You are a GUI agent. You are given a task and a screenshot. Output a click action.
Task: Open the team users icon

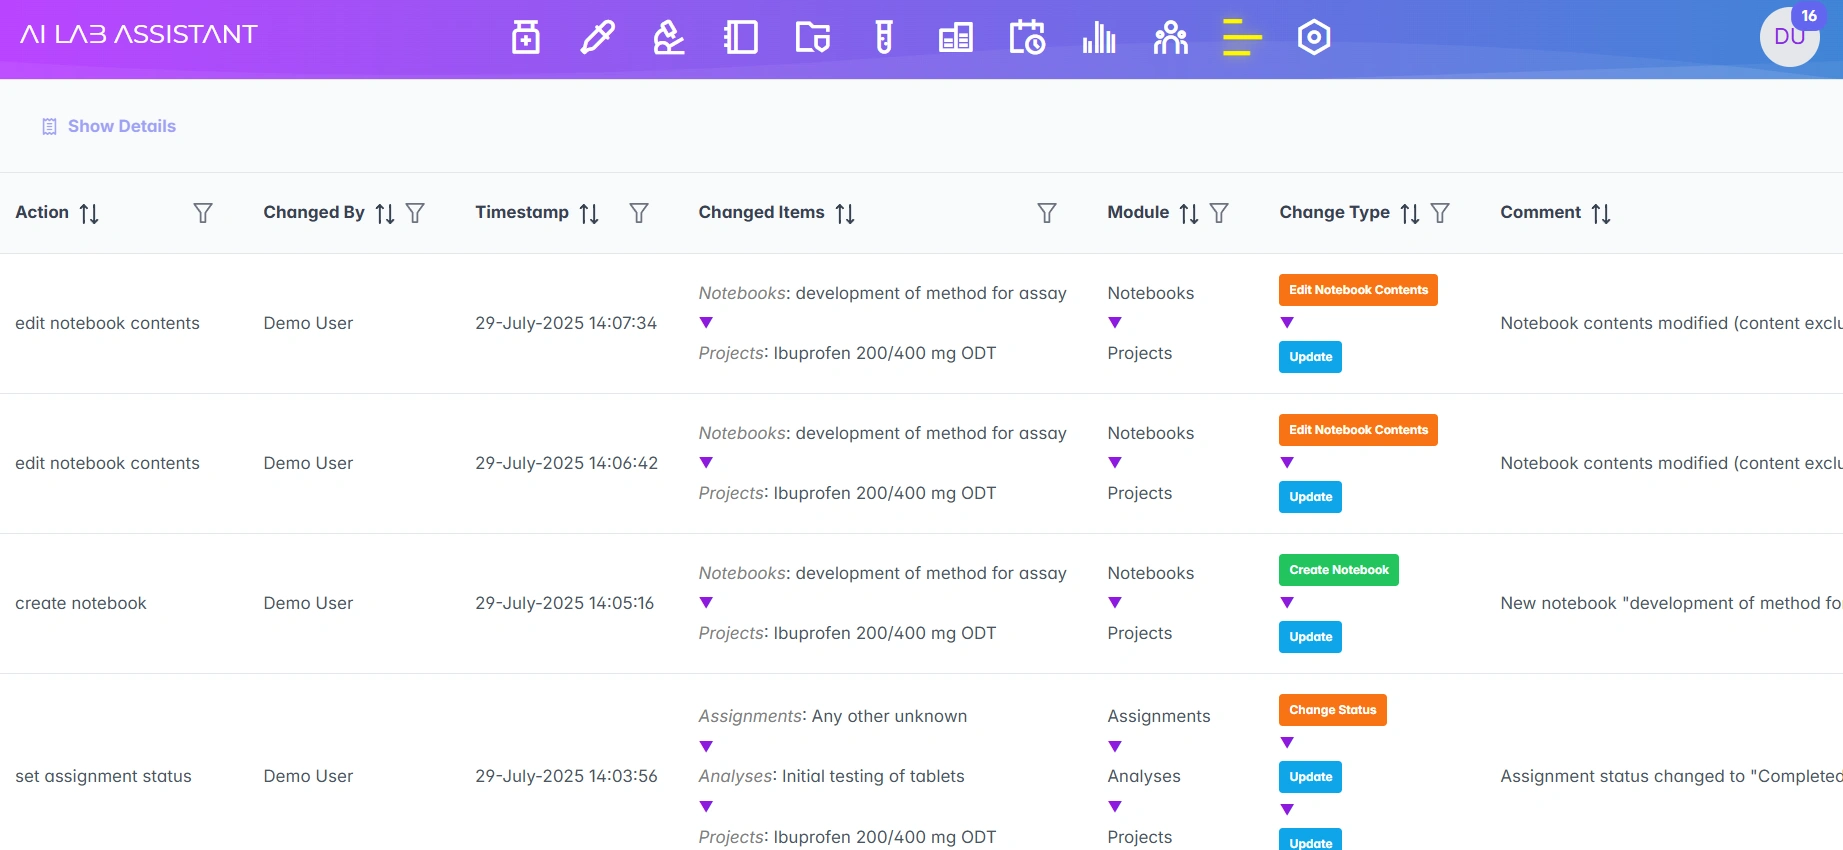[x=1170, y=38]
